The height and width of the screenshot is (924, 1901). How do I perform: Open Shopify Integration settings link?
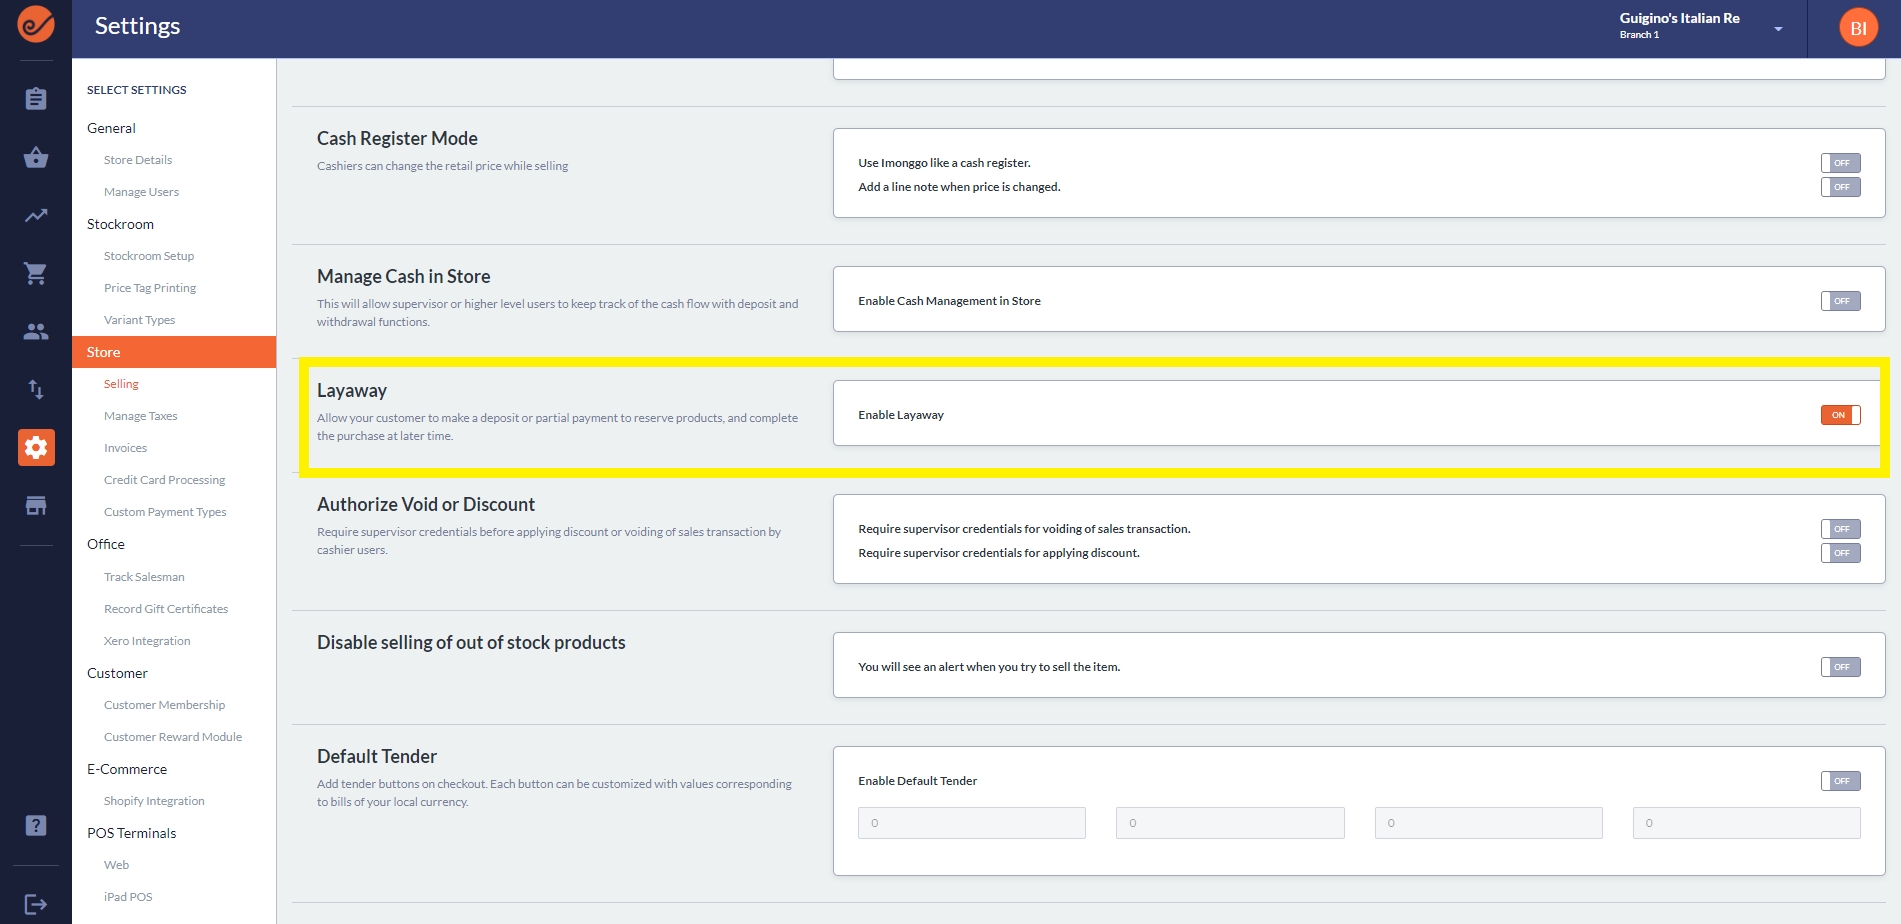(154, 801)
